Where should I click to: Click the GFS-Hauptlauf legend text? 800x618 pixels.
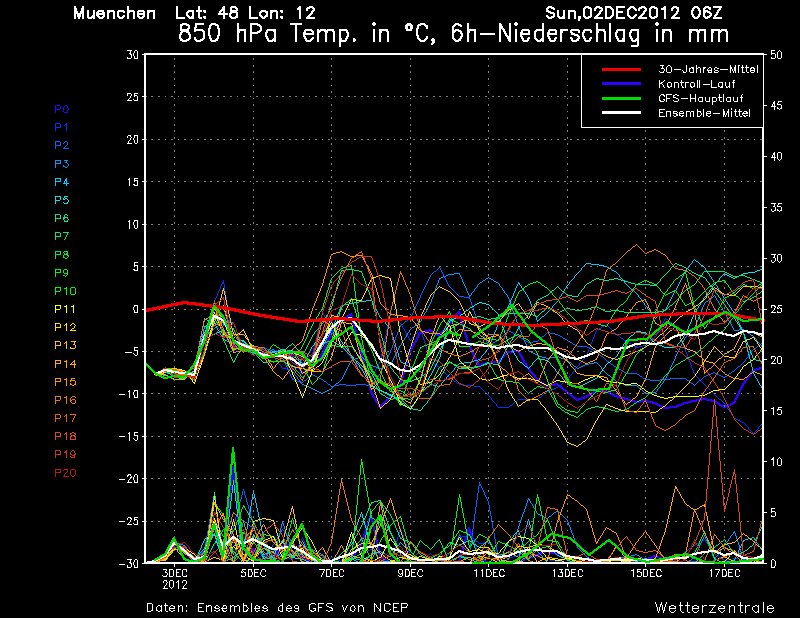(x=701, y=98)
